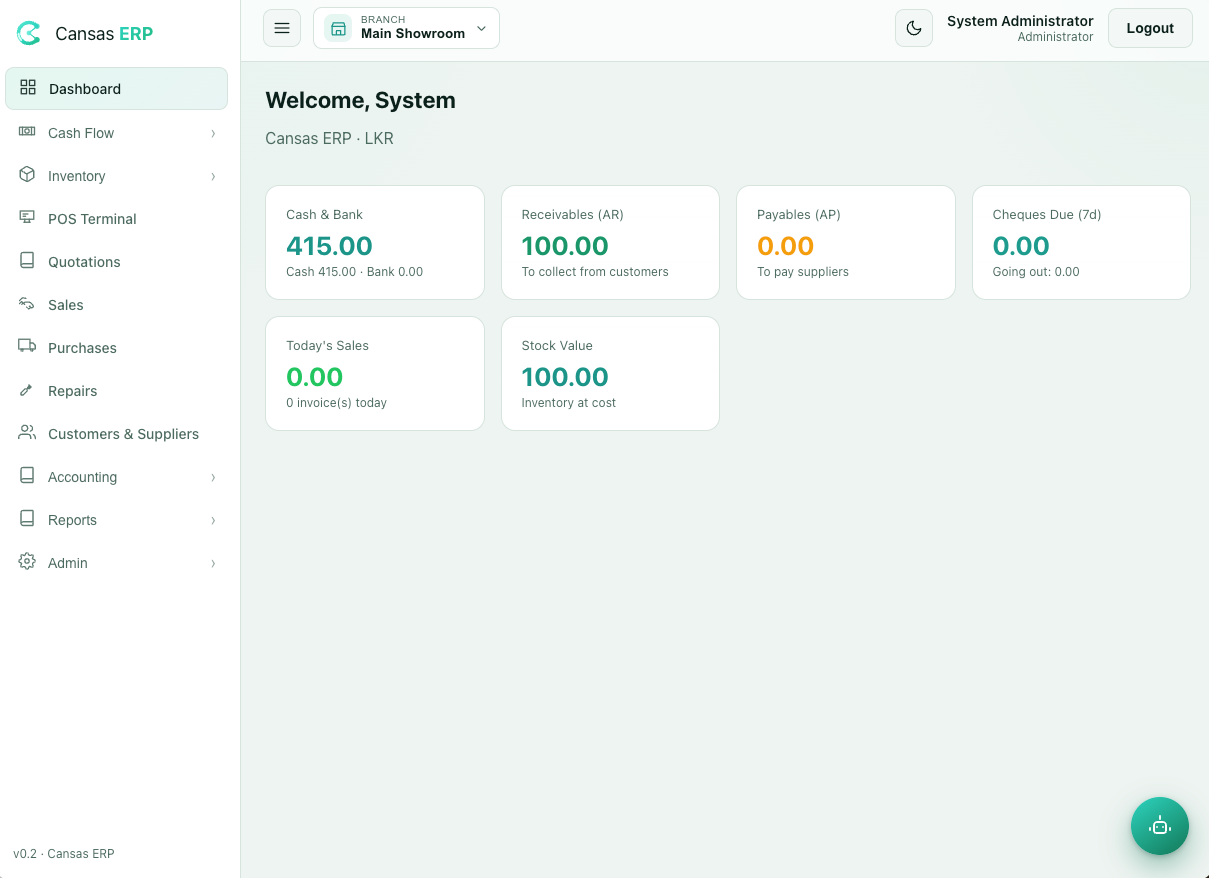Image resolution: width=1209 pixels, height=878 pixels.
Task: Click the Accounting book icon
Action: (x=27, y=476)
